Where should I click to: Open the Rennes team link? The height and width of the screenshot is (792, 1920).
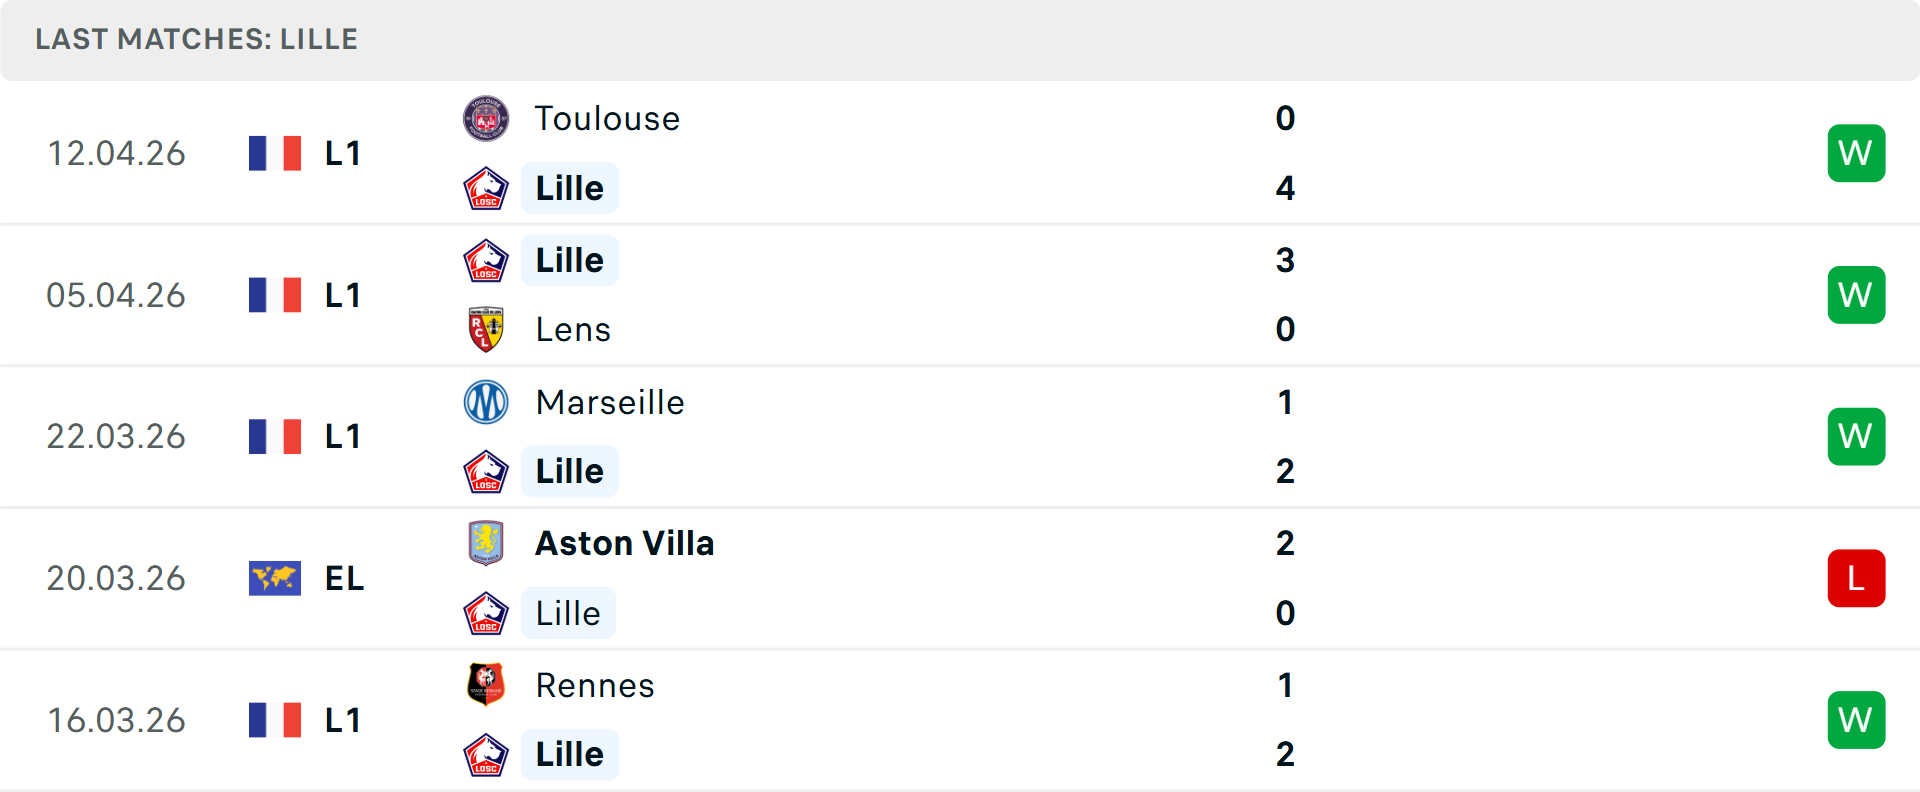click(x=595, y=685)
